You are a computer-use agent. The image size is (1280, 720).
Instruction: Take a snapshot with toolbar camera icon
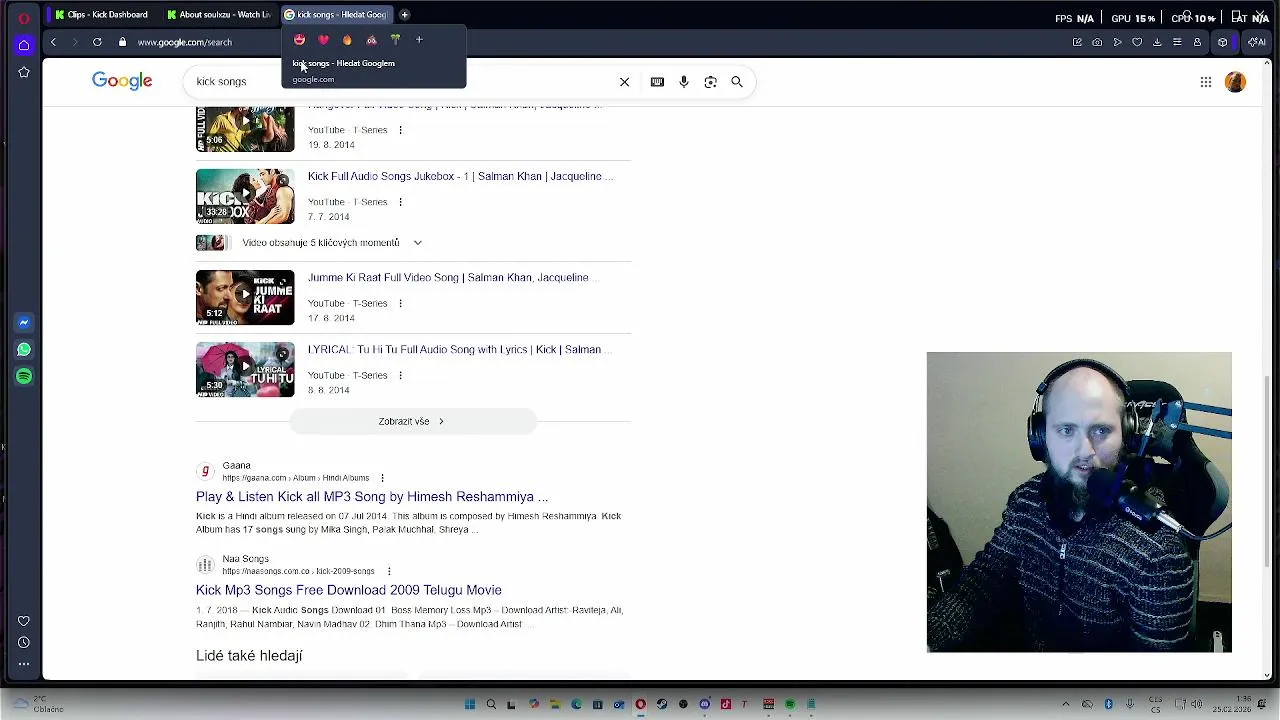[1097, 42]
